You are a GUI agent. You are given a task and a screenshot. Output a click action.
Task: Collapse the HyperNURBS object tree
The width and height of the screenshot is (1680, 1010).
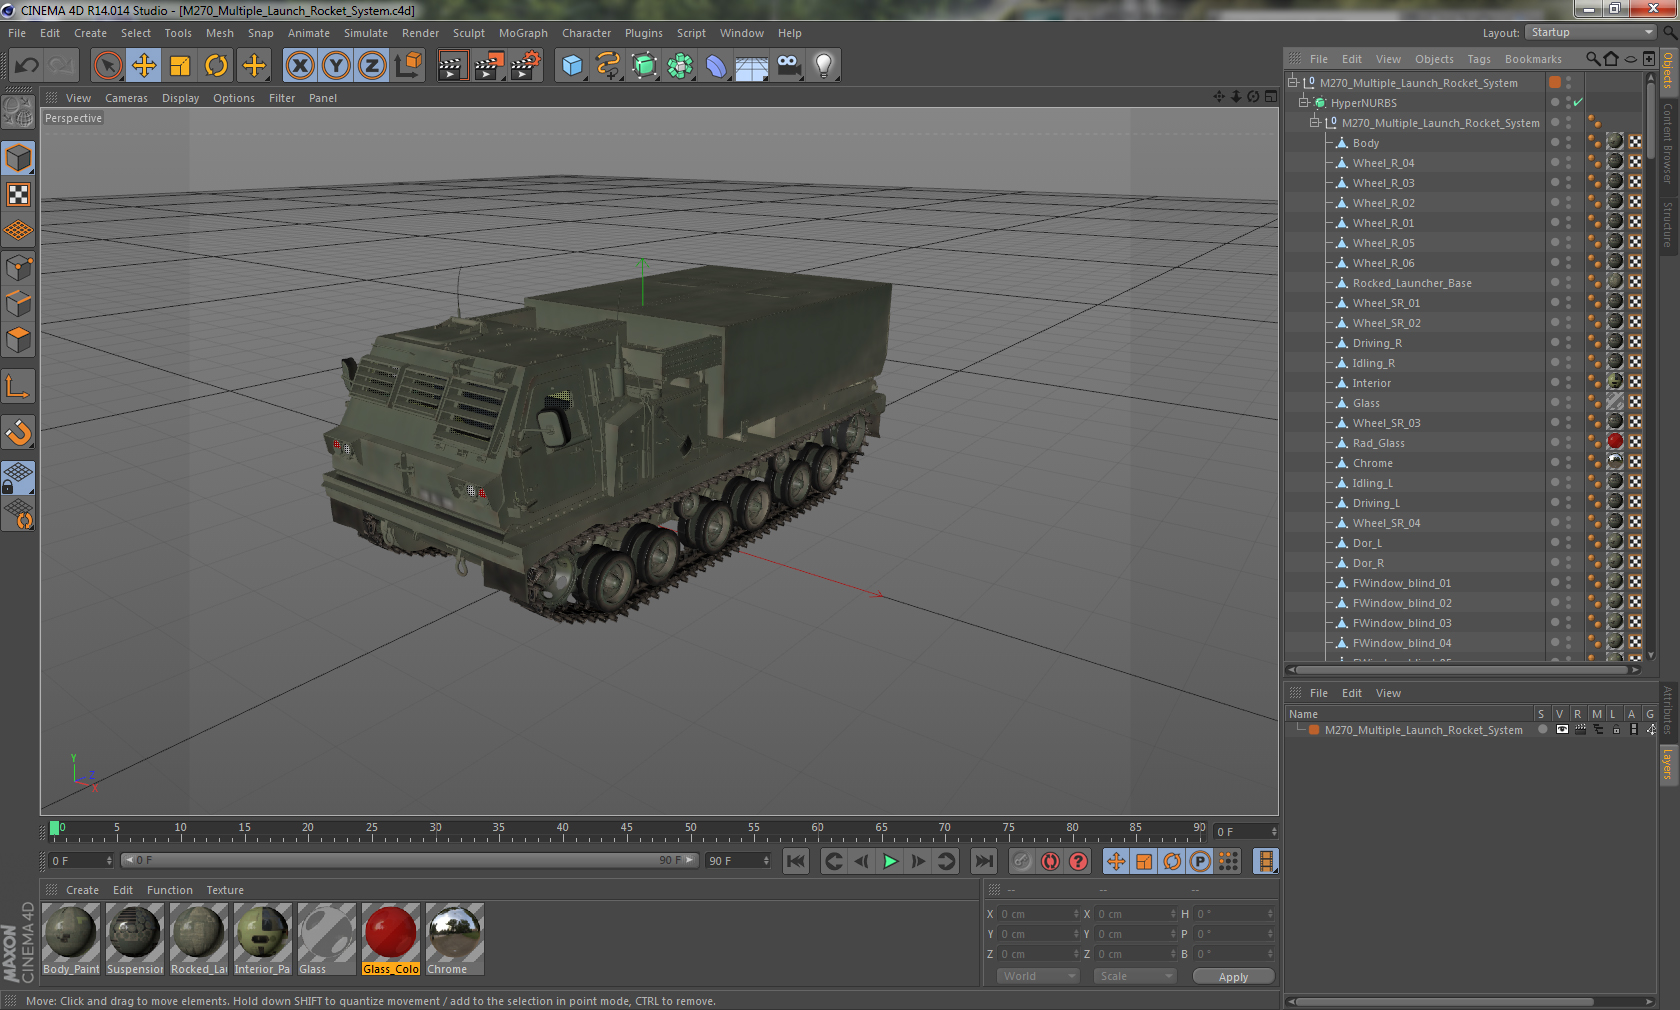tap(1303, 102)
